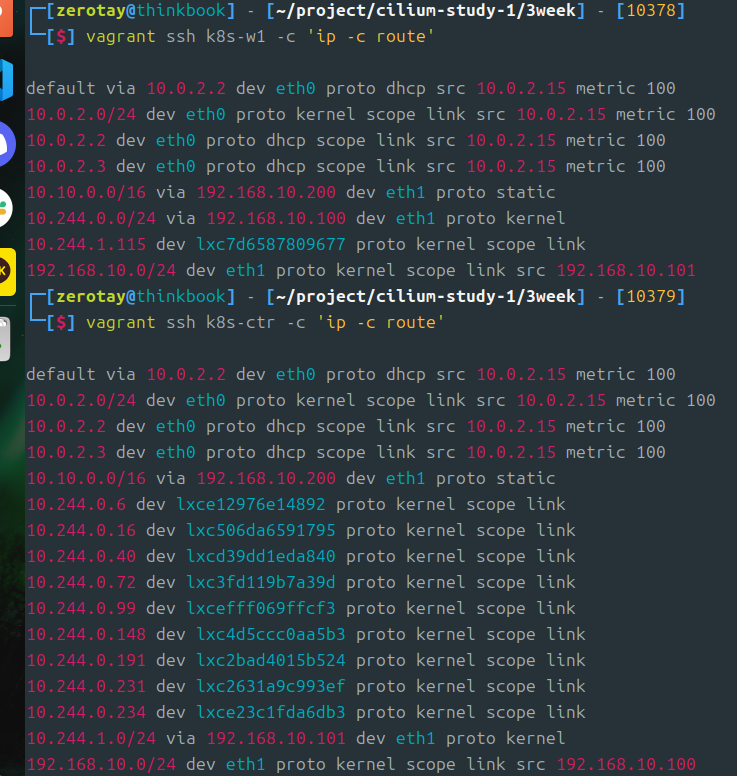Select interface name lxc2bad4015b524
The width and height of the screenshot is (737, 776).
point(271,660)
